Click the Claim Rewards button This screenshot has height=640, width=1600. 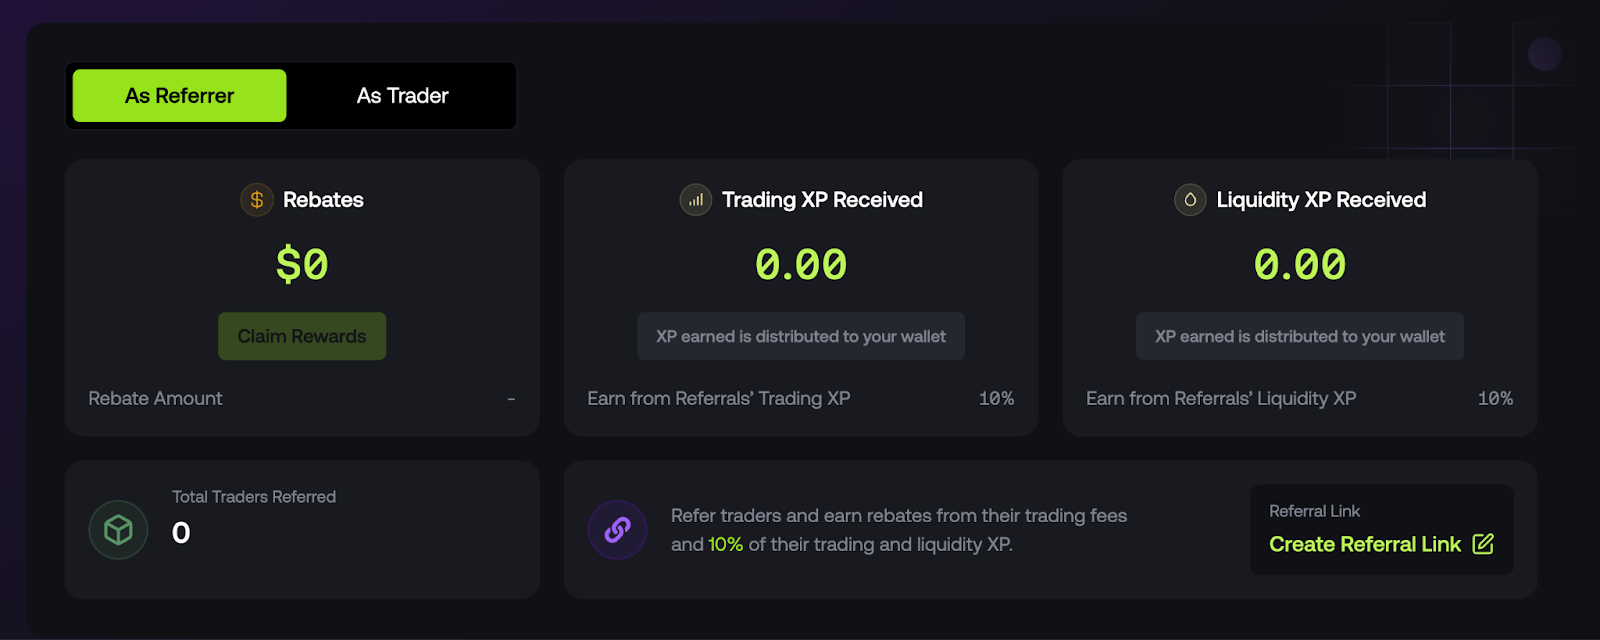(301, 336)
